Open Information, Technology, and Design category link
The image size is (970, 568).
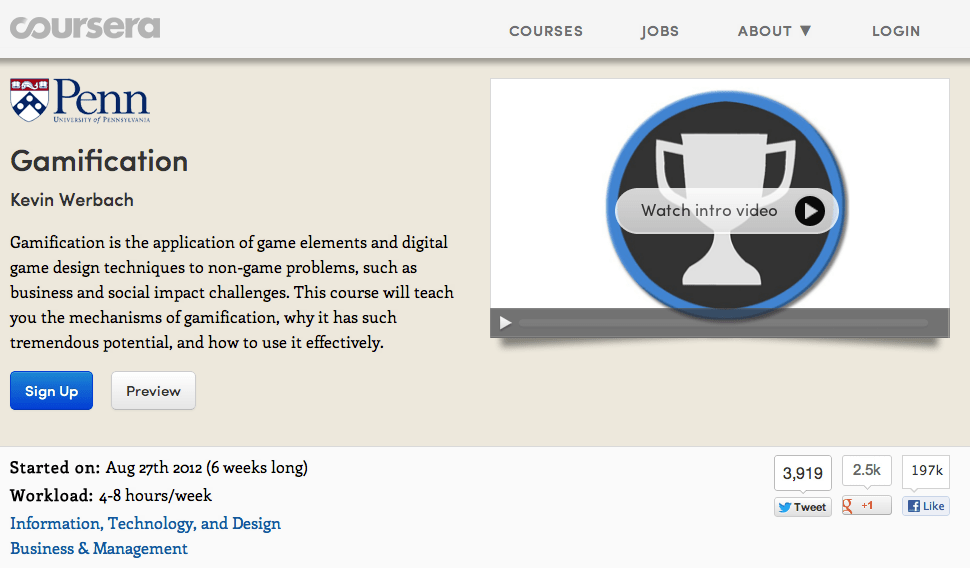145,523
